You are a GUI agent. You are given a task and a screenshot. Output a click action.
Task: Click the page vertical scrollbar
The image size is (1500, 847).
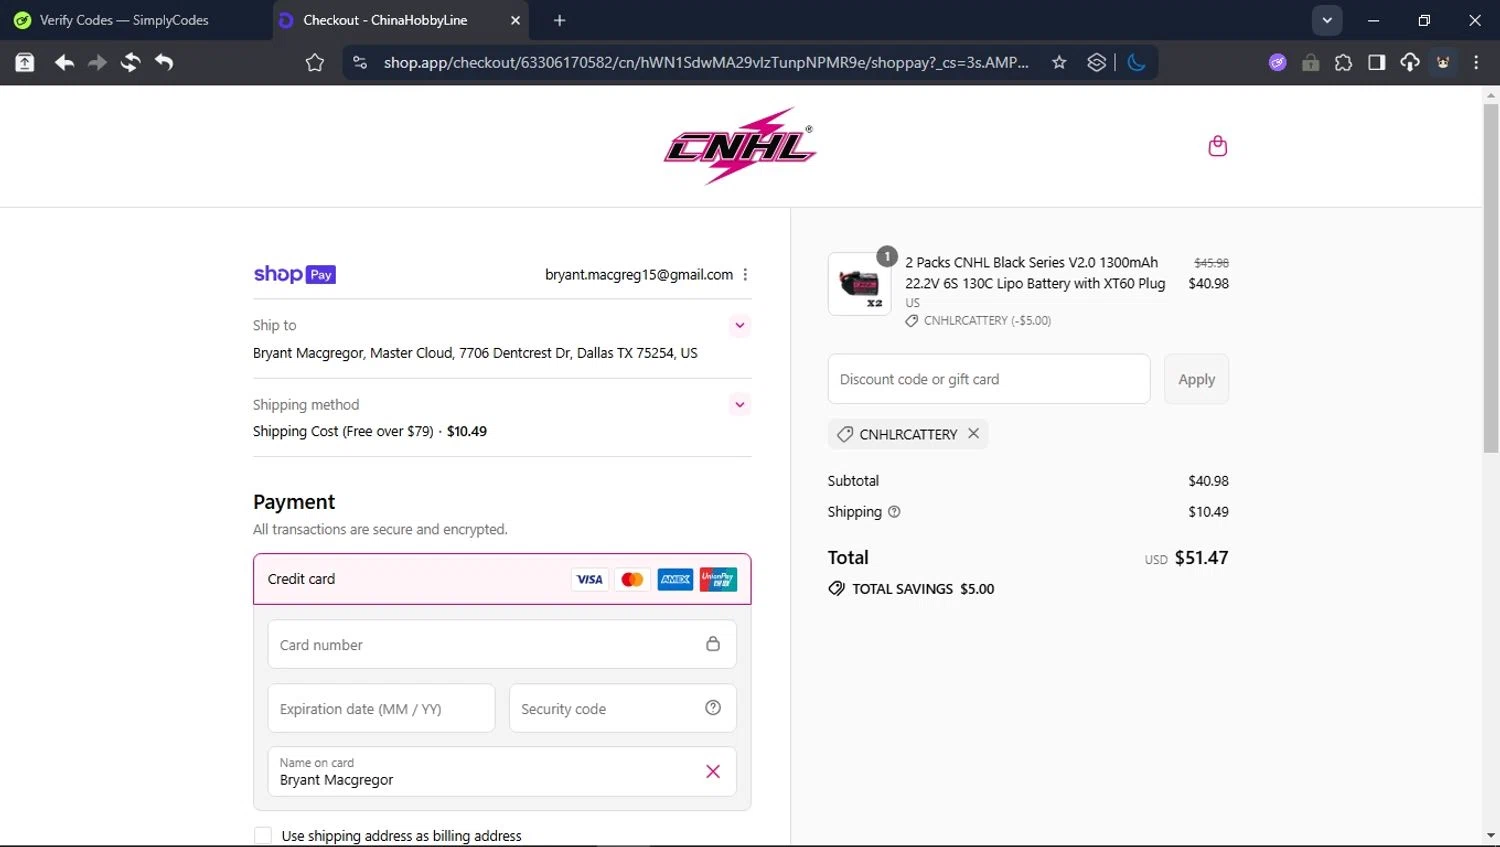[x=1491, y=278]
